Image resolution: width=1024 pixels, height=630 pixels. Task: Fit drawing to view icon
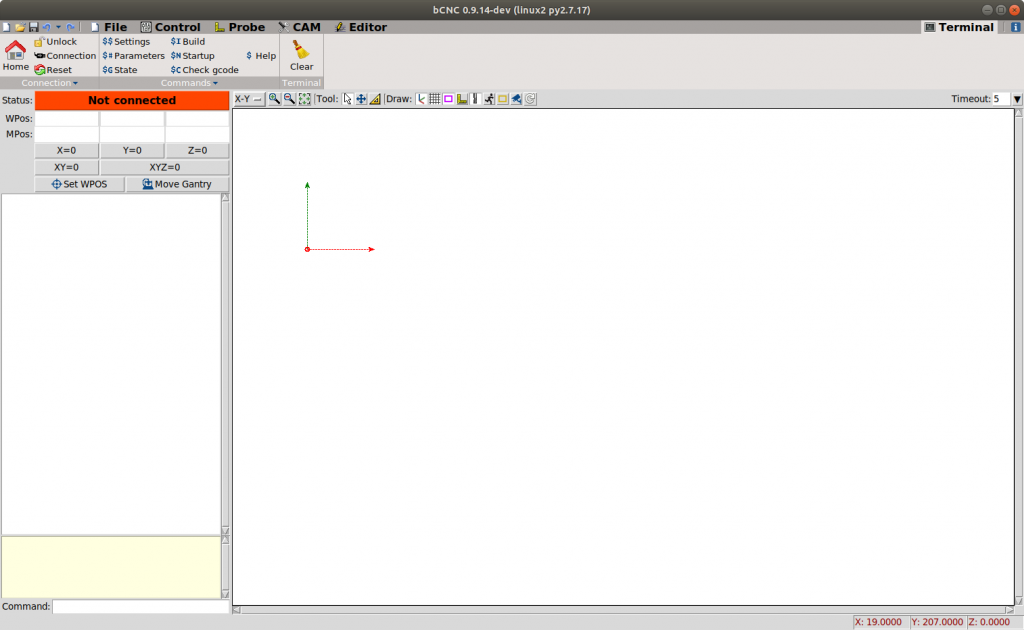pyautogui.click(x=304, y=99)
